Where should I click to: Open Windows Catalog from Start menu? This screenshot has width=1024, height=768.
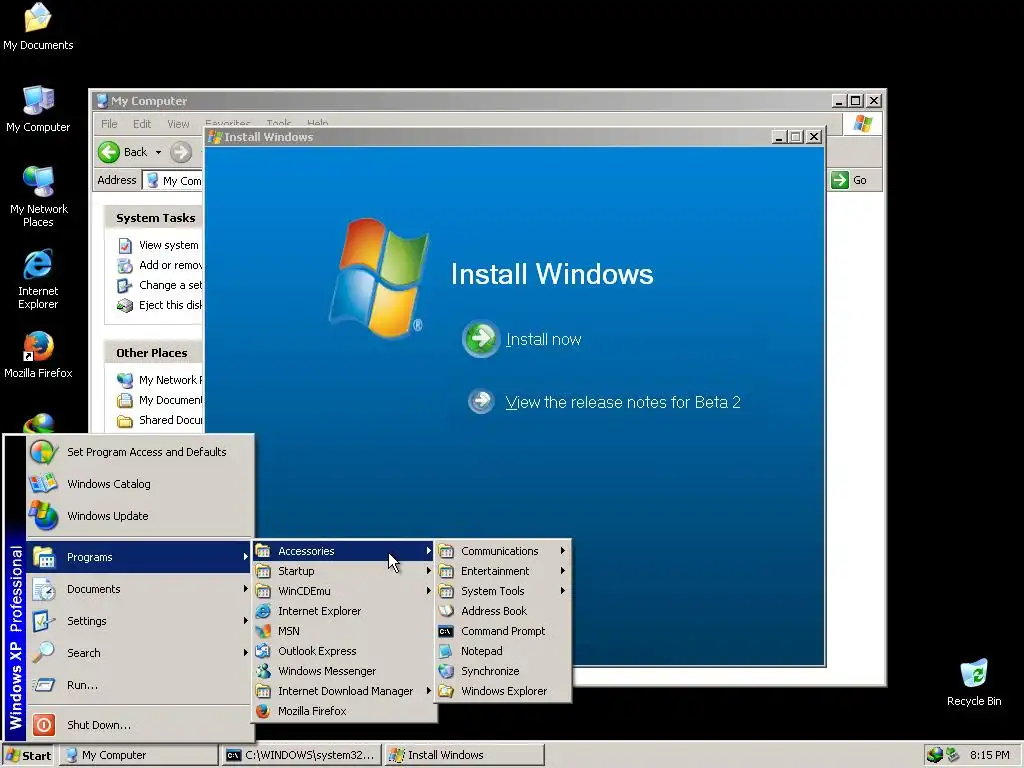coord(140,484)
